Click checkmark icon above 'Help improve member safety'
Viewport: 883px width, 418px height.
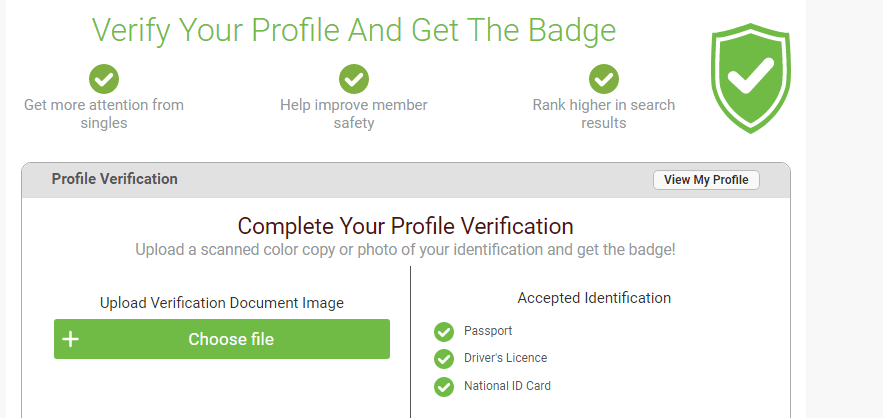(x=354, y=78)
